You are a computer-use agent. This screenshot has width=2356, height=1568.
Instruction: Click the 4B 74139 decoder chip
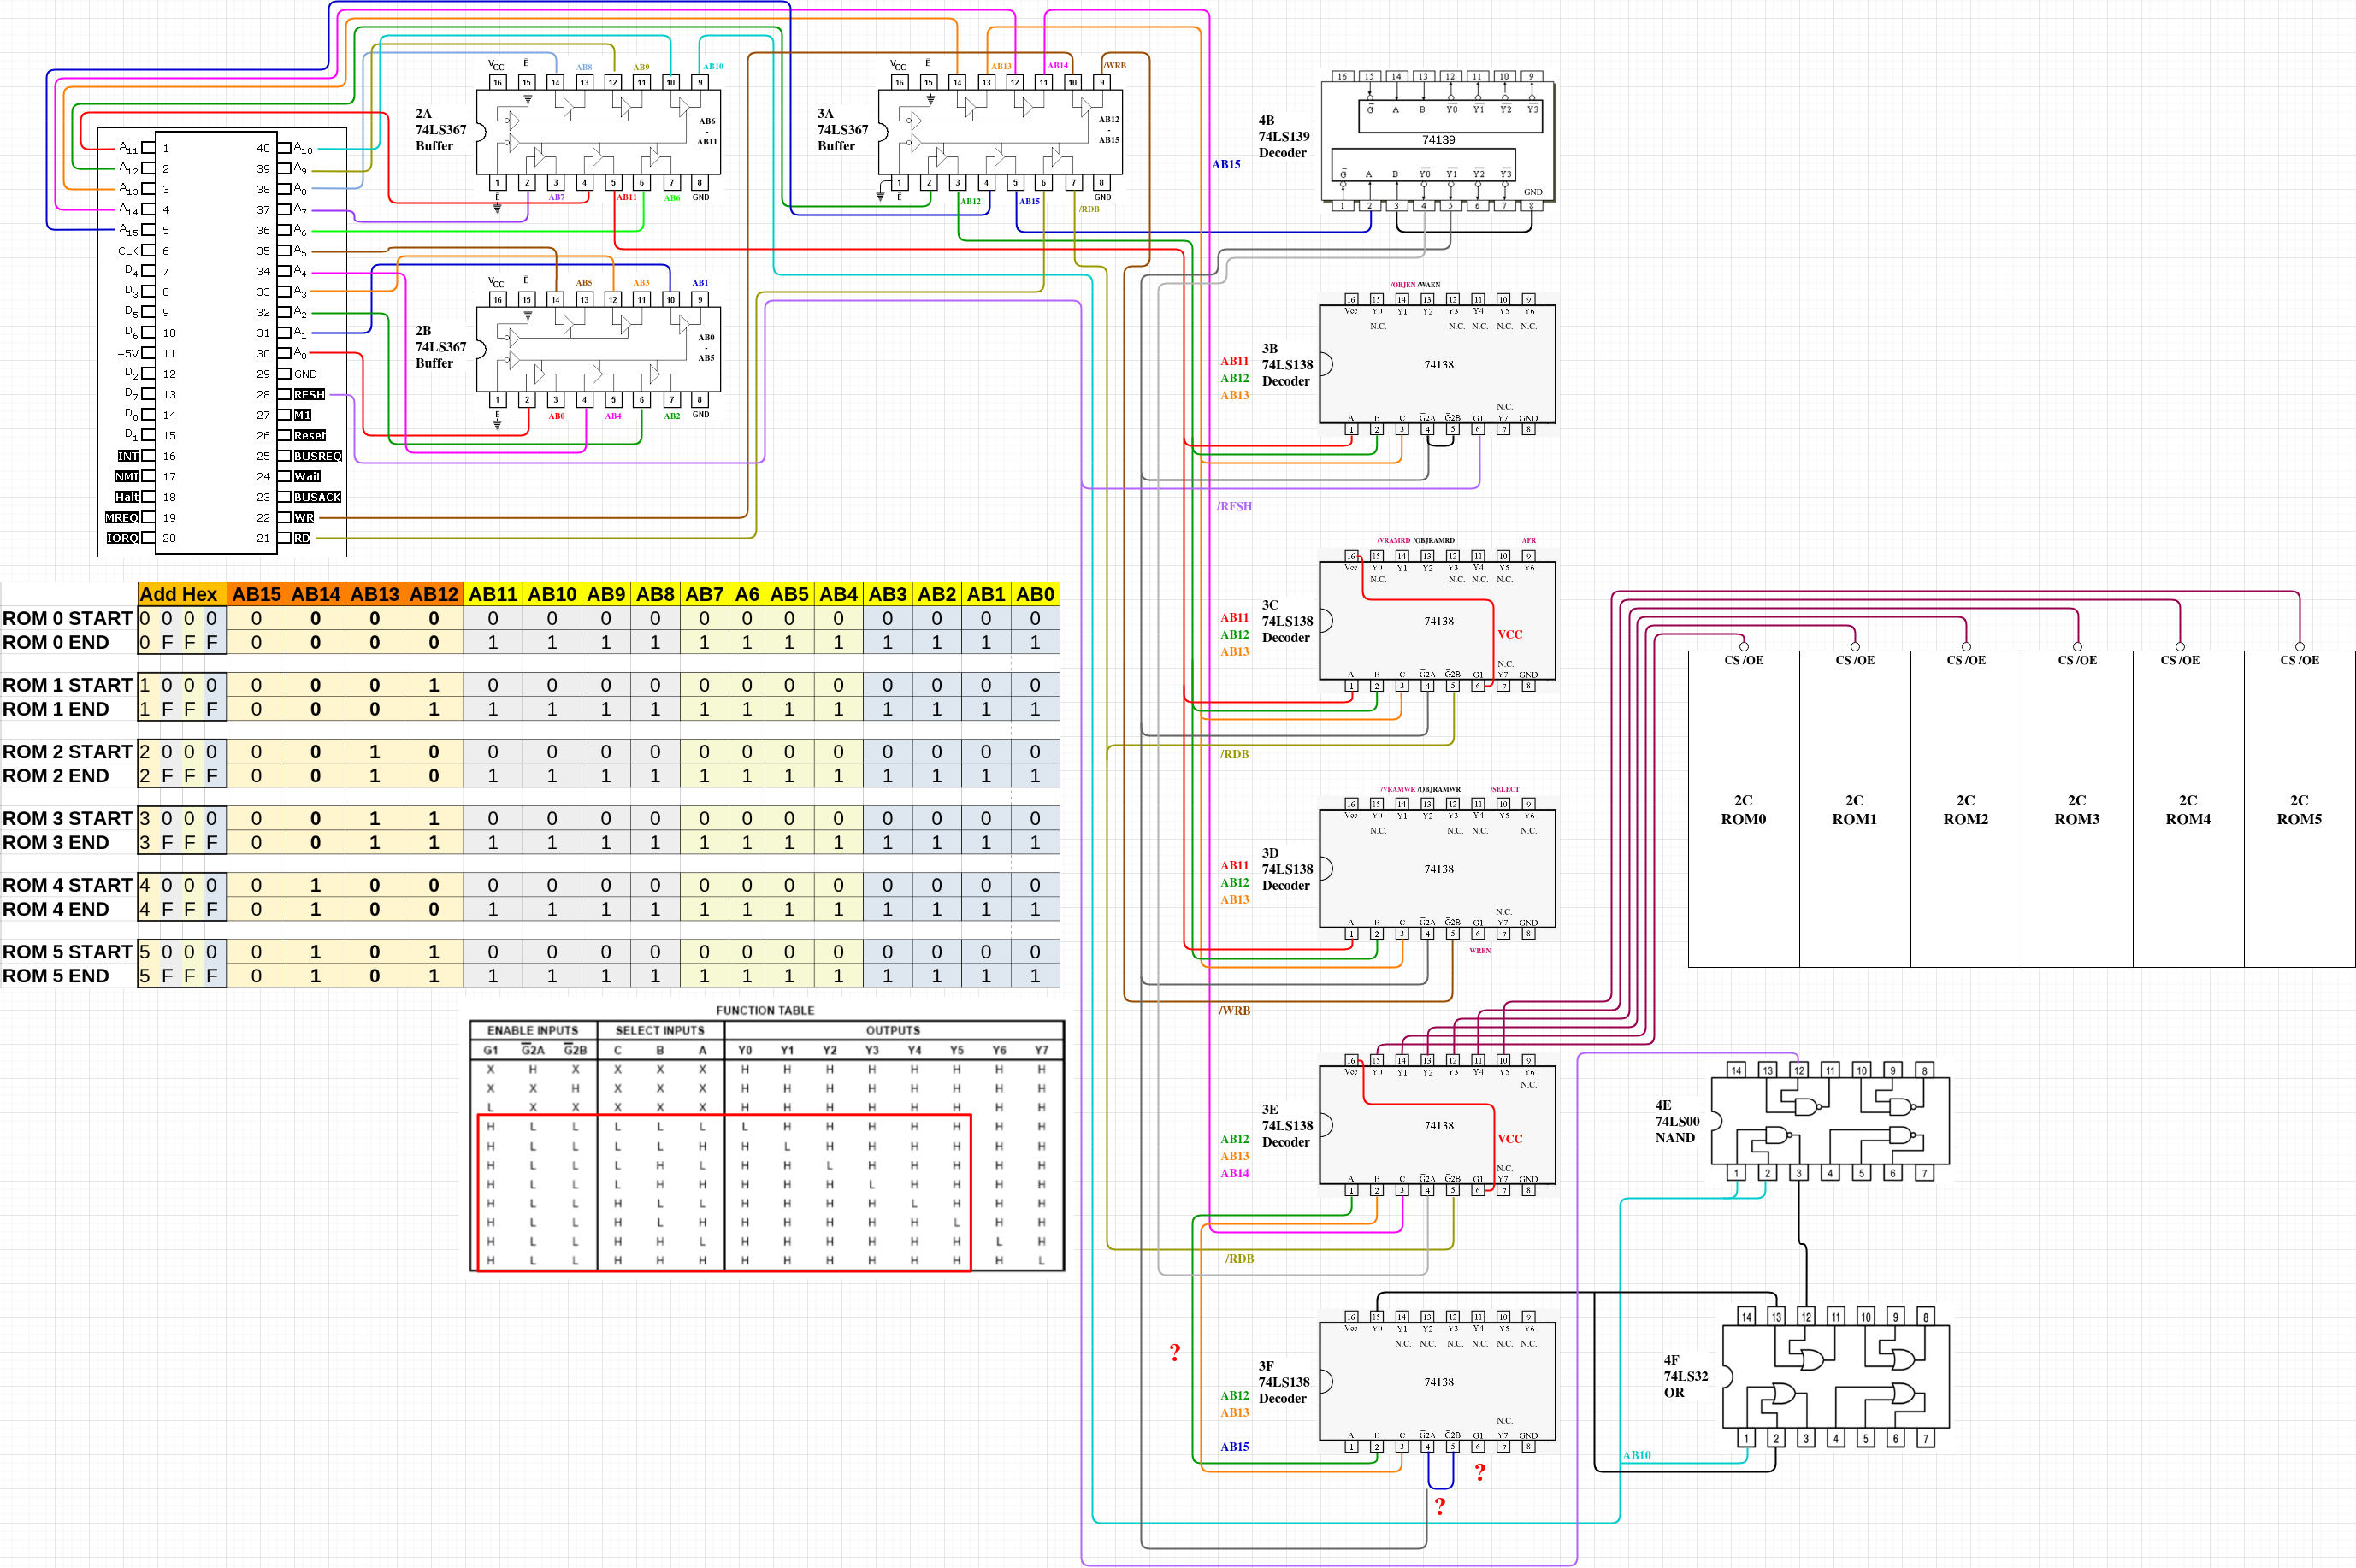tap(1438, 140)
